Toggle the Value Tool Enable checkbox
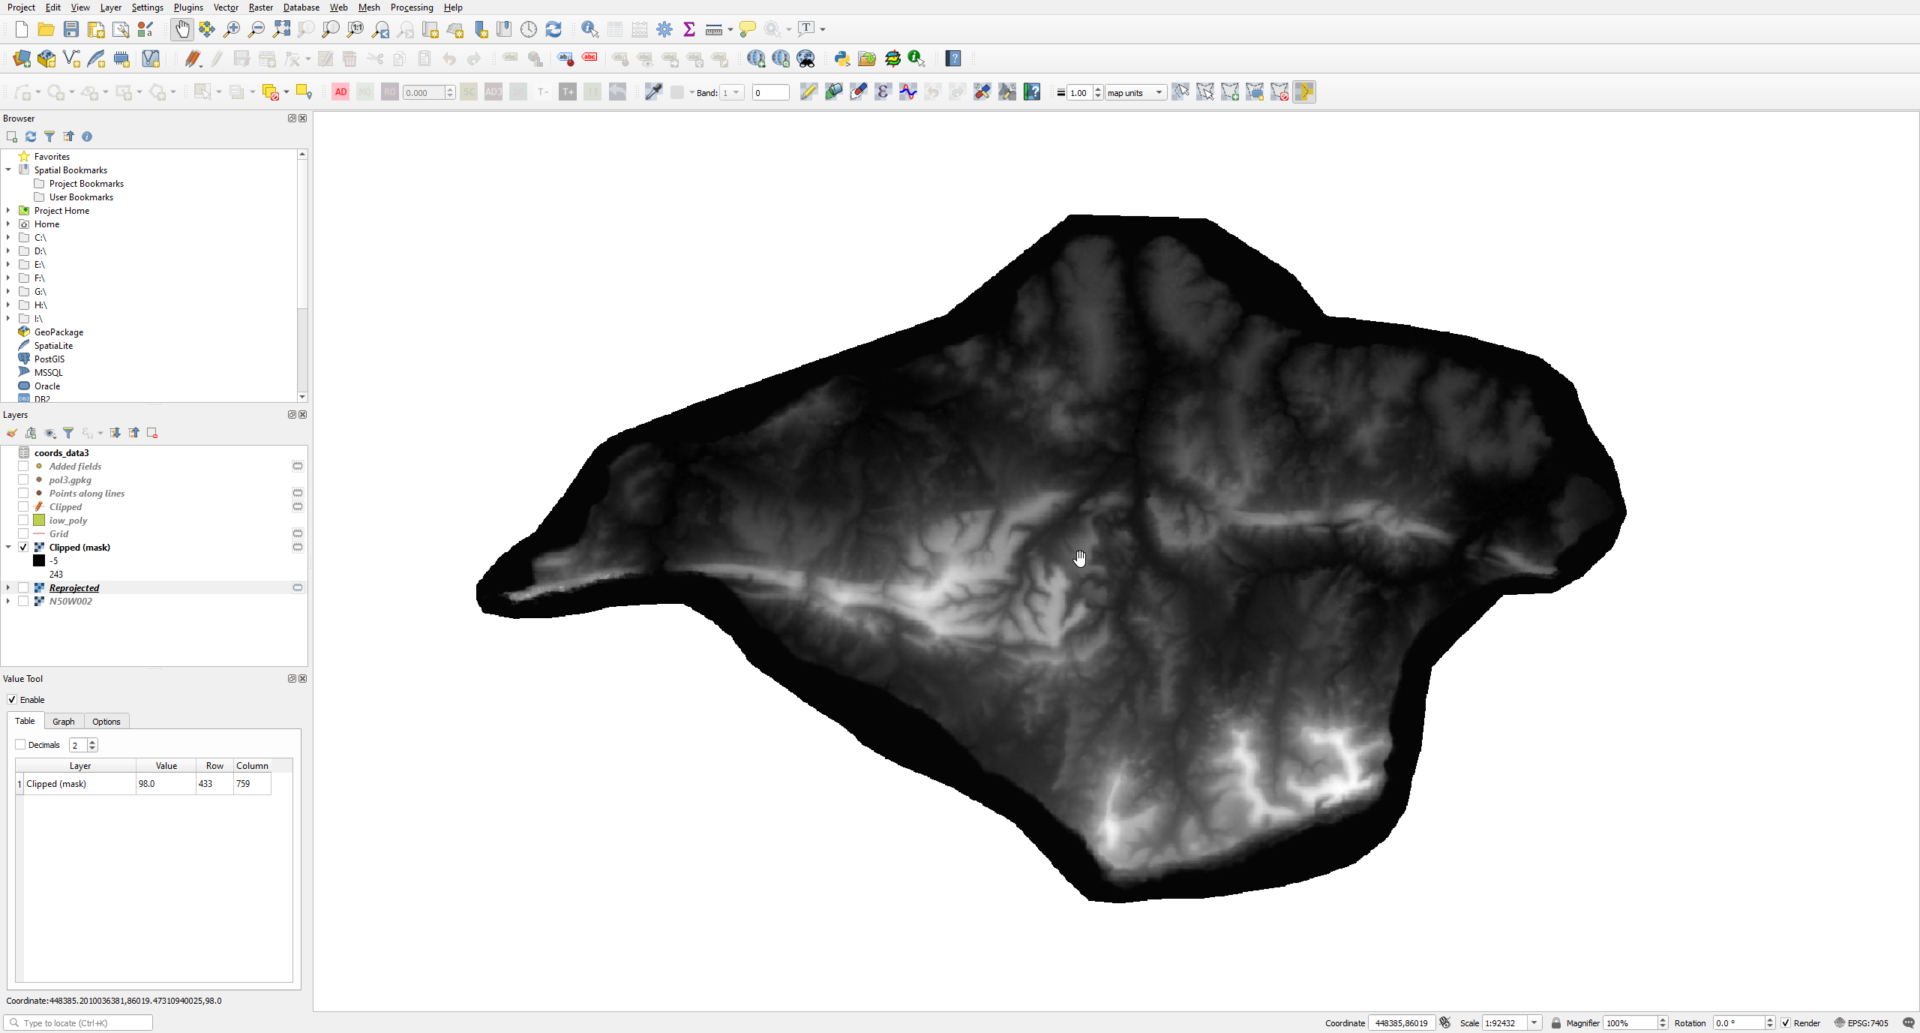Image resolution: width=1920 pixels, height=1033 pixels. (x=12, y=700)
